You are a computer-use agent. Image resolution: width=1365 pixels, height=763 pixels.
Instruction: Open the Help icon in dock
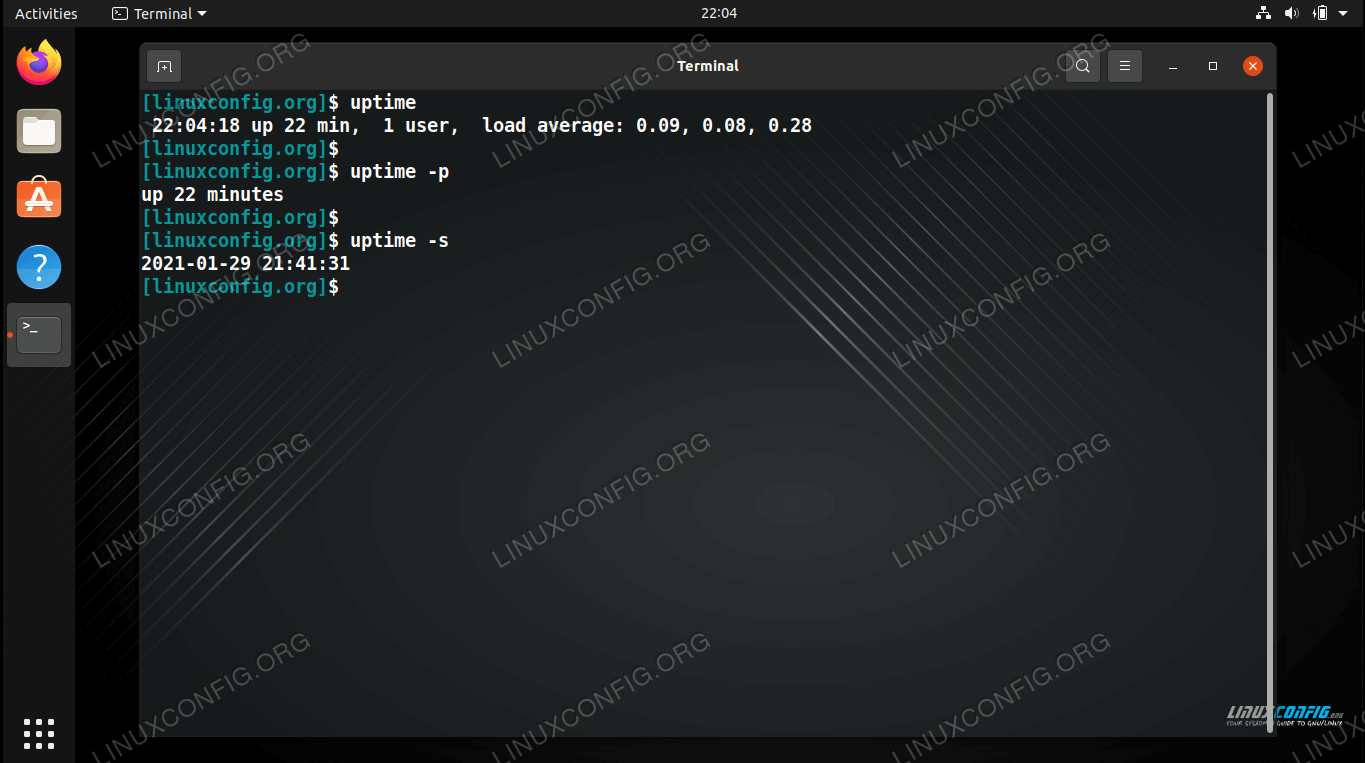click(39, 267)
